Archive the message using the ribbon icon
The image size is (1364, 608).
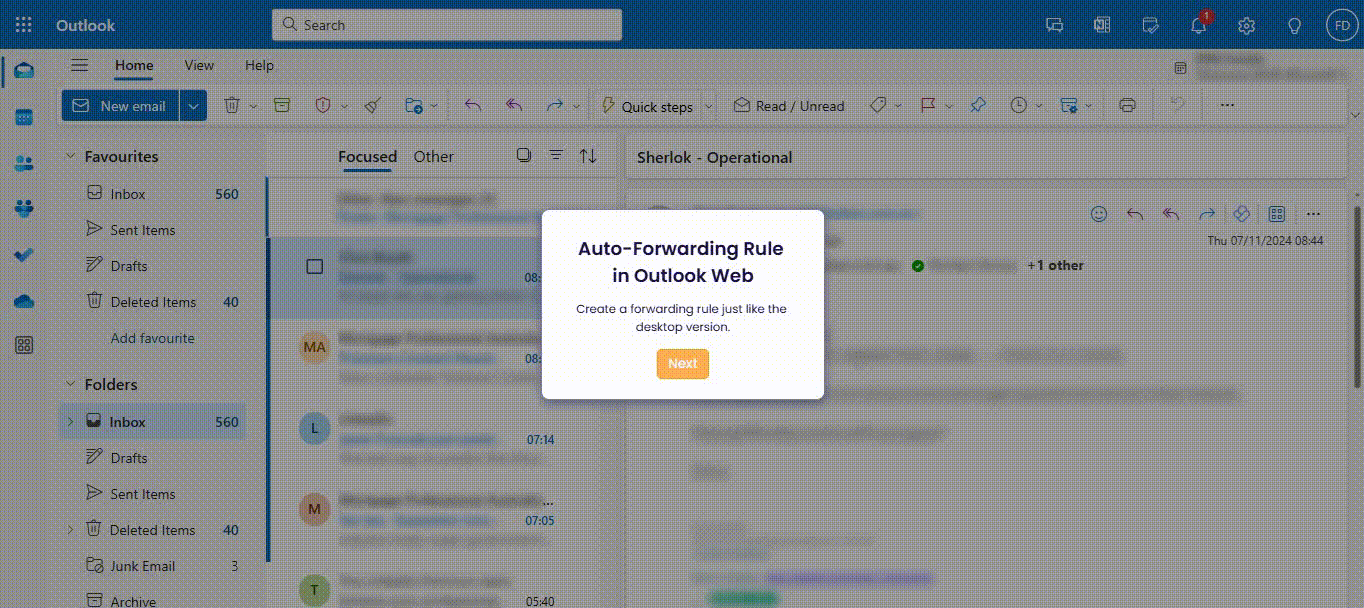[x=282, y=105]
